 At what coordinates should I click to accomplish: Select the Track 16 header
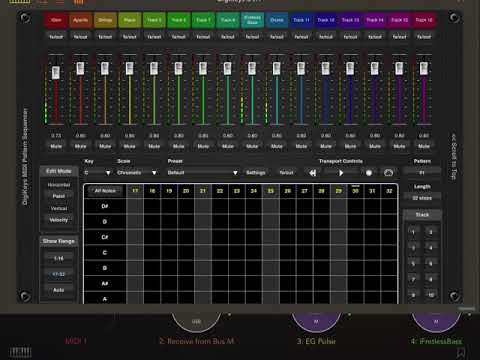click(x=424, y=20)
